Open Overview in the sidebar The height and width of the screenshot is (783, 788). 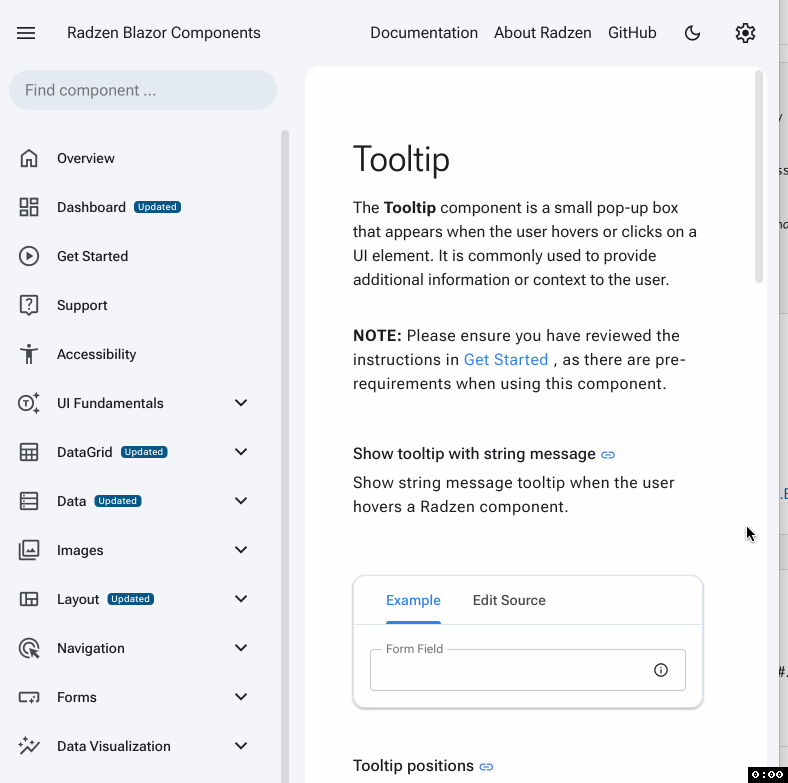85,158
